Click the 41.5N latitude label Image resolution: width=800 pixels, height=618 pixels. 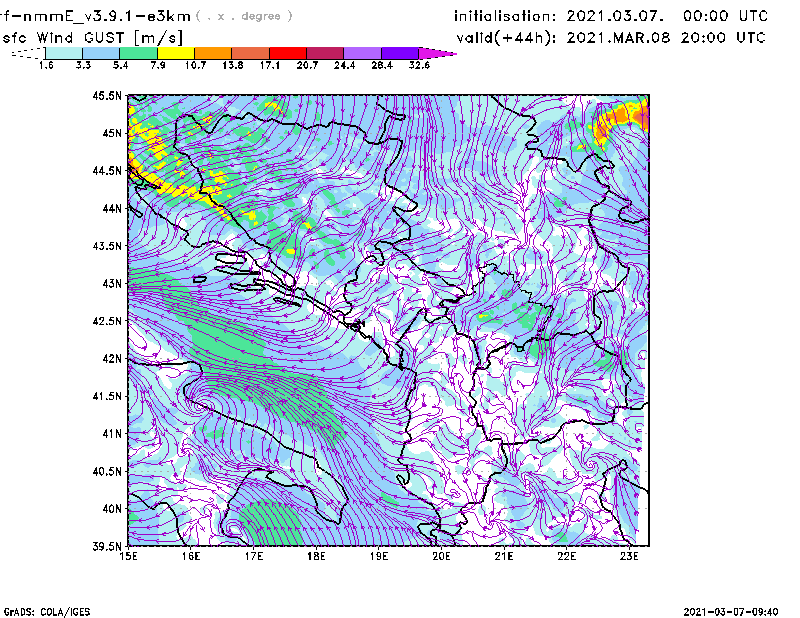[x=107, y=396]
